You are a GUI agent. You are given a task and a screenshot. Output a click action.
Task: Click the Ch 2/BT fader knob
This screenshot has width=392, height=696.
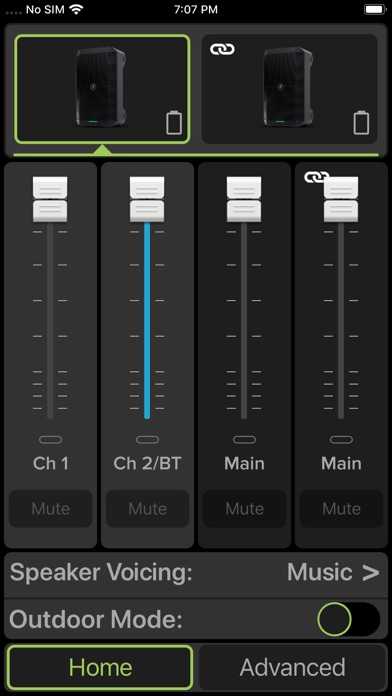pos(147,199)
